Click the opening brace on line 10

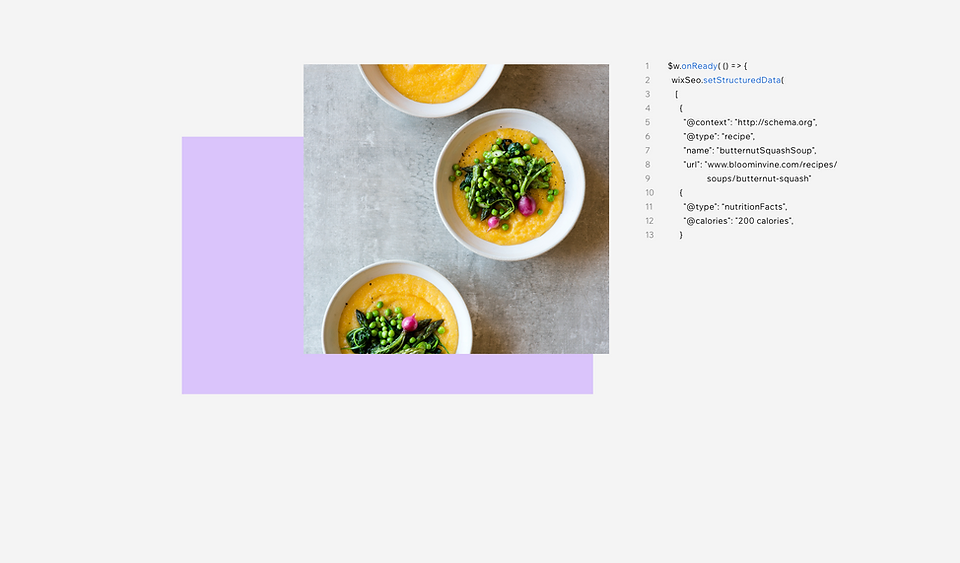coord(681,193)
